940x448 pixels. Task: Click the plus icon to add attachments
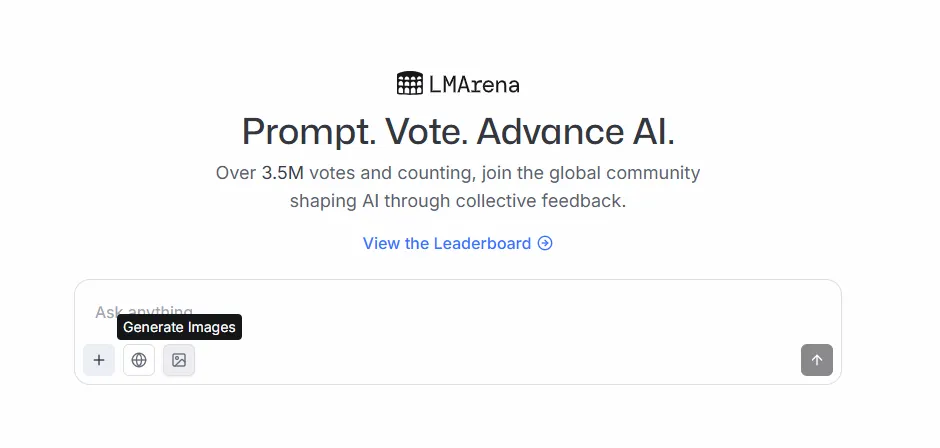point(99,360)
